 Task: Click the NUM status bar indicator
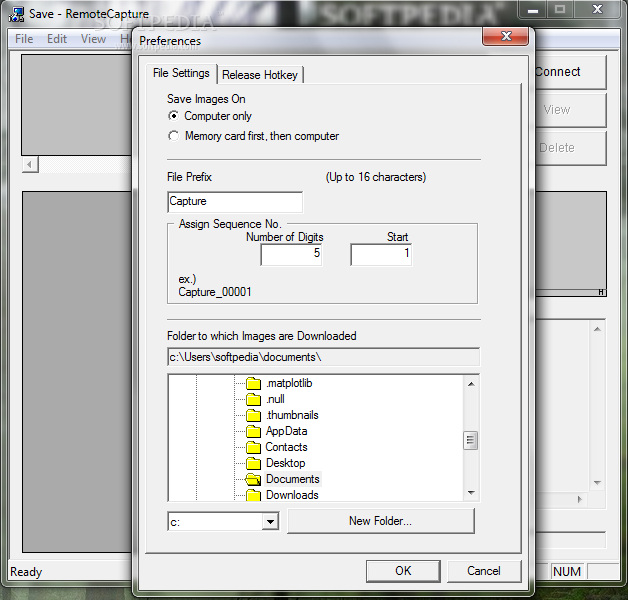(x=567, y=572)
